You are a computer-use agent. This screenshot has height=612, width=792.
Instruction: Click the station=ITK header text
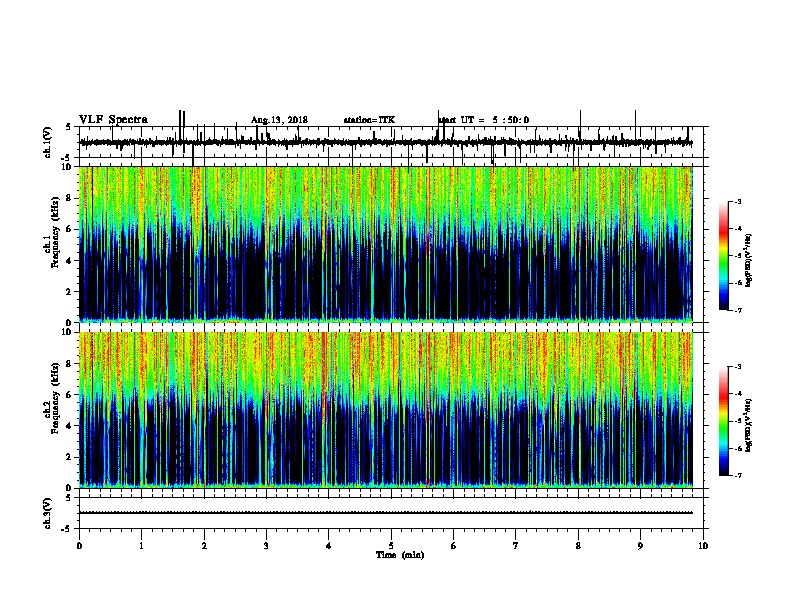click(x=369, y=120)
